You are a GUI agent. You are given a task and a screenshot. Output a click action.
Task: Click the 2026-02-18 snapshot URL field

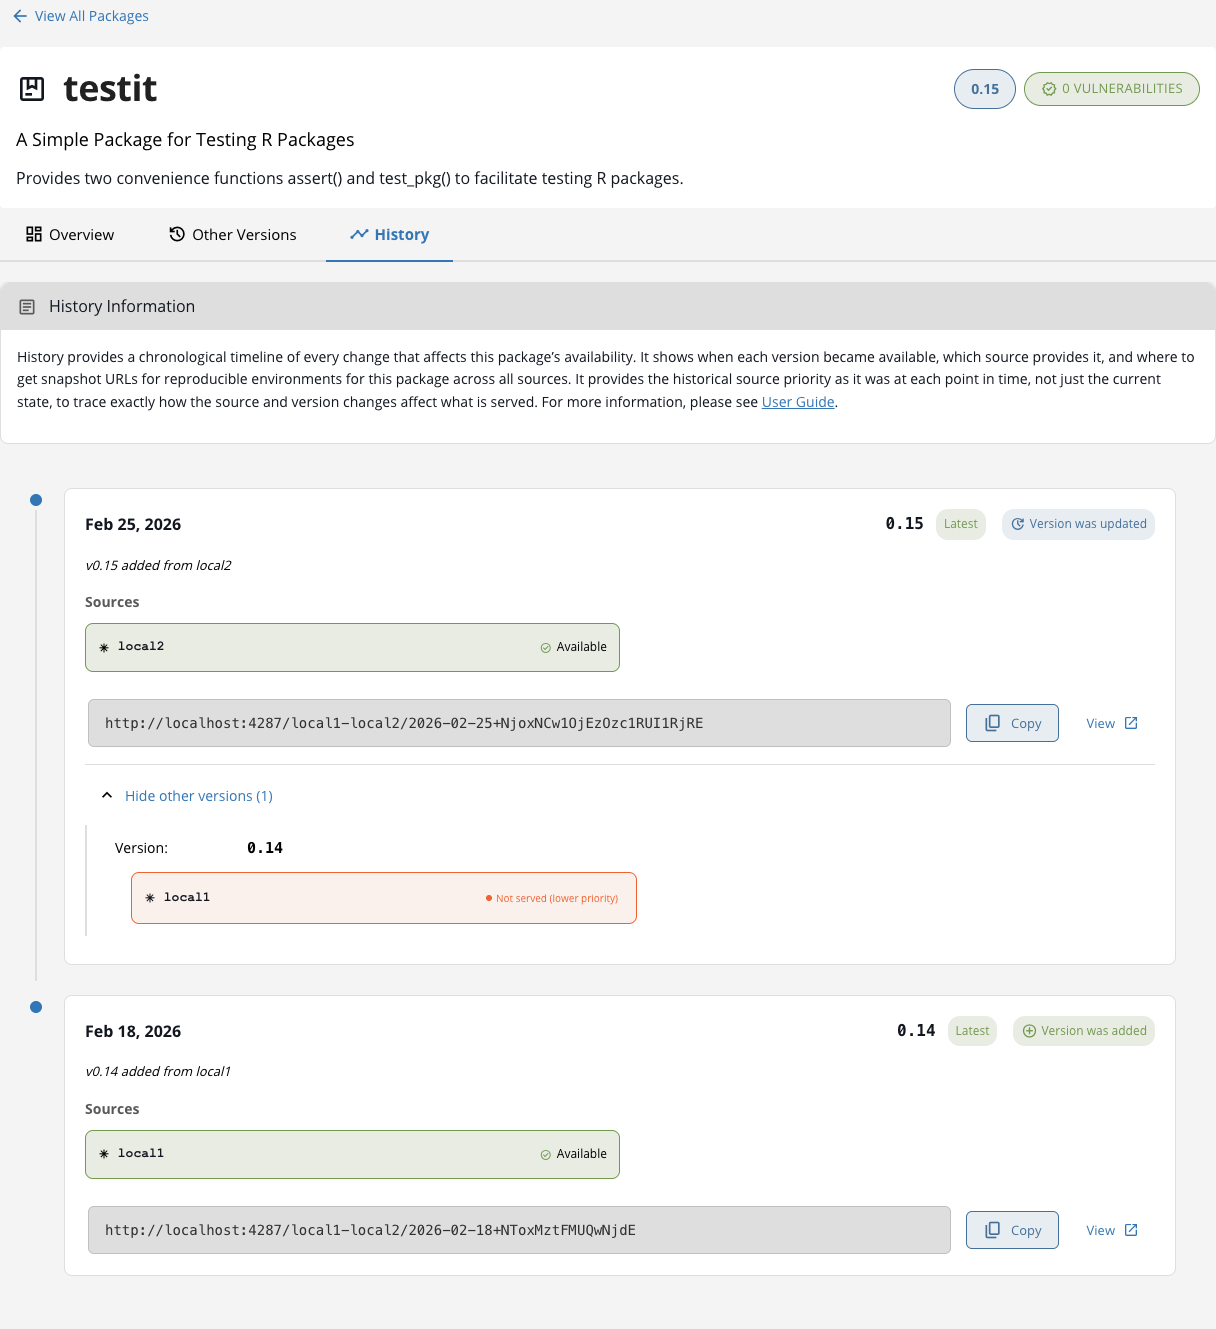[519, 1230]
